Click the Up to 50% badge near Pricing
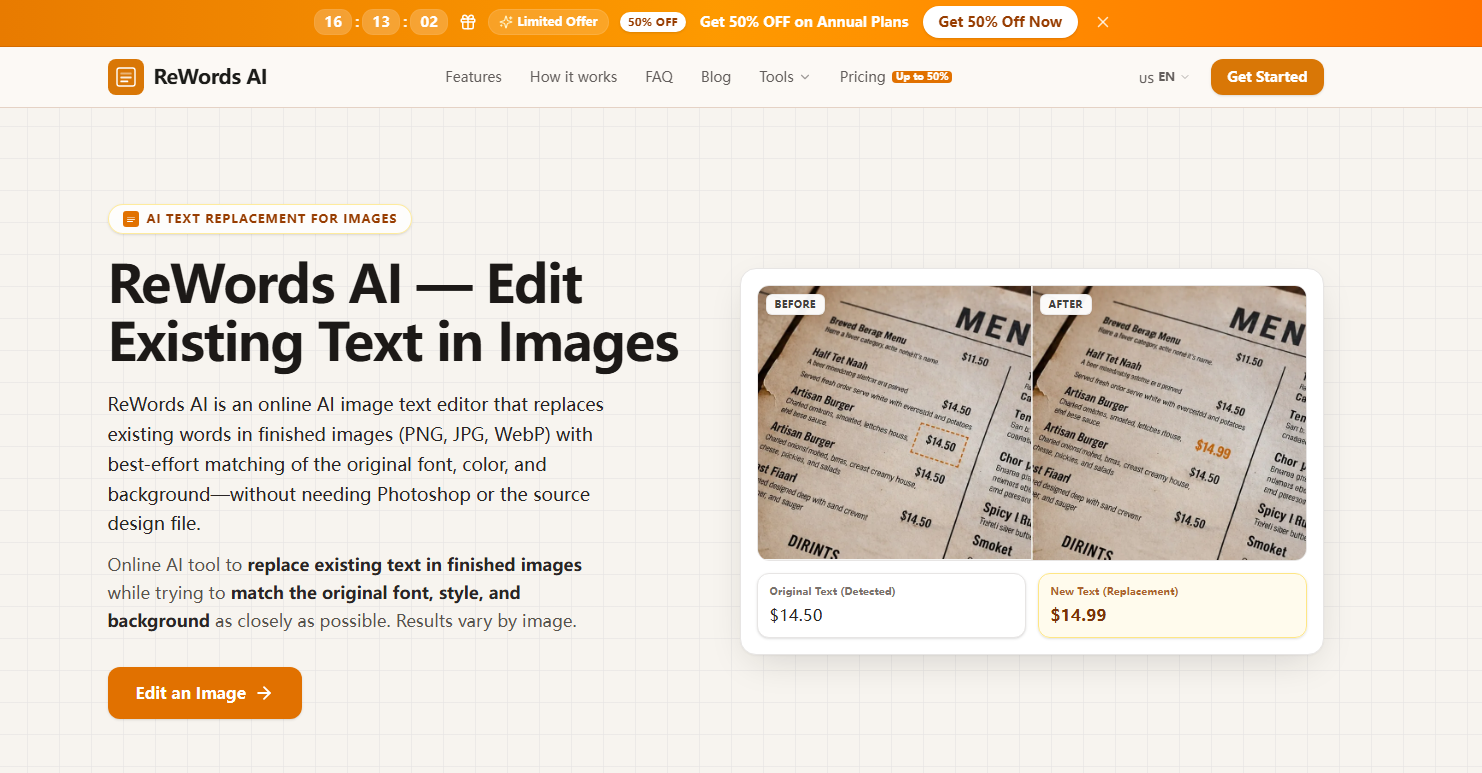Viewport: 1482px width, 773px height. pyautogui.click(x=922, y=77)
